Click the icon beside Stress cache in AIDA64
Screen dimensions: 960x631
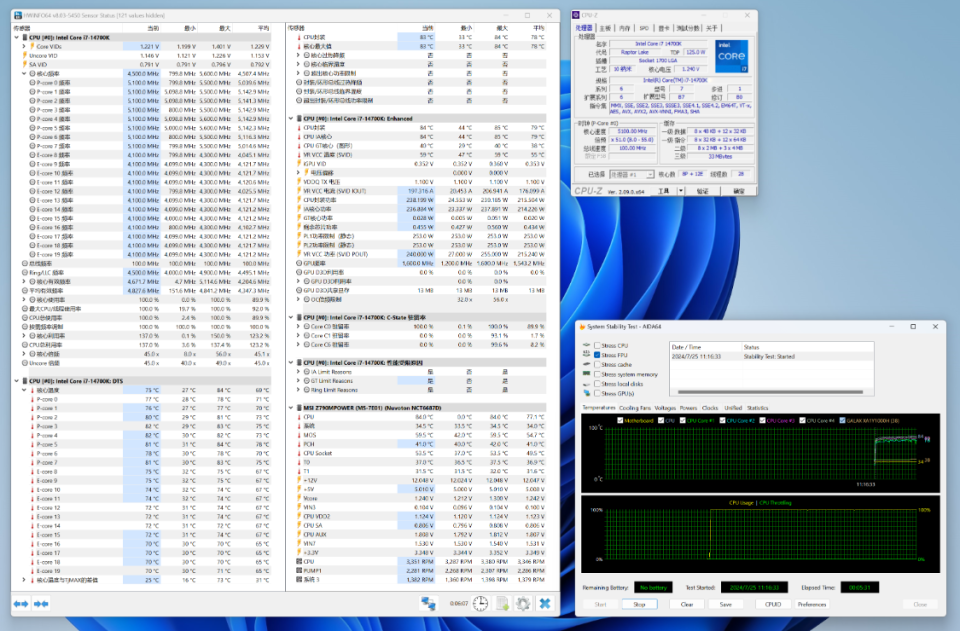[x=587, y=364]
